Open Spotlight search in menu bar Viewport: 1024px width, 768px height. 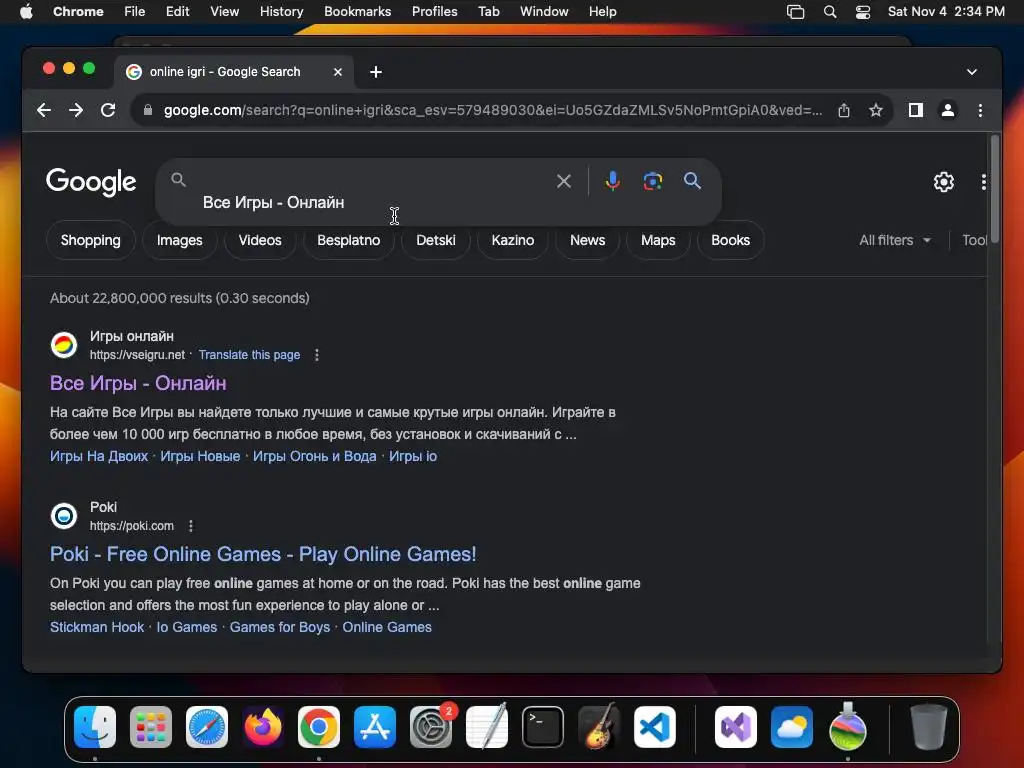(x=830, y=12)
